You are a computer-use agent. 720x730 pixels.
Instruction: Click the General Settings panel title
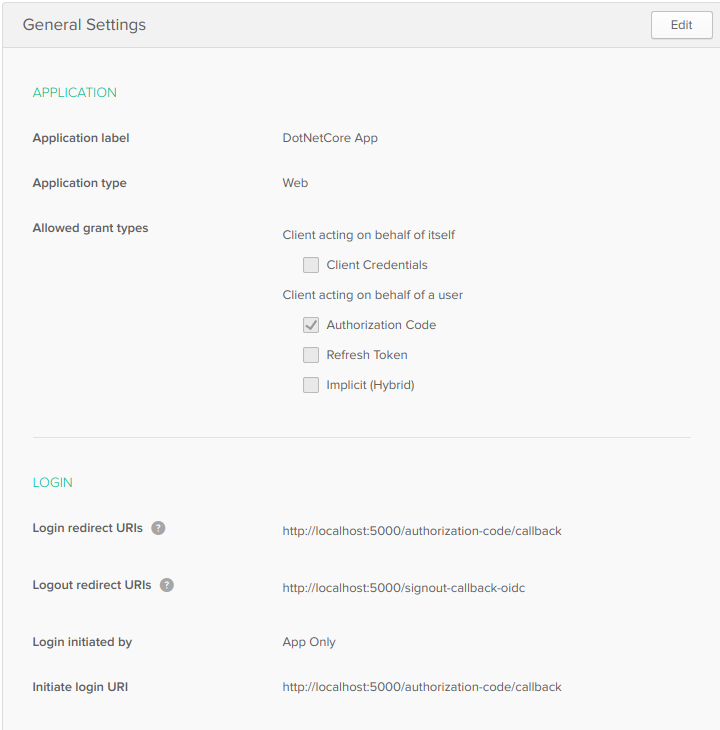pos(84,25)
